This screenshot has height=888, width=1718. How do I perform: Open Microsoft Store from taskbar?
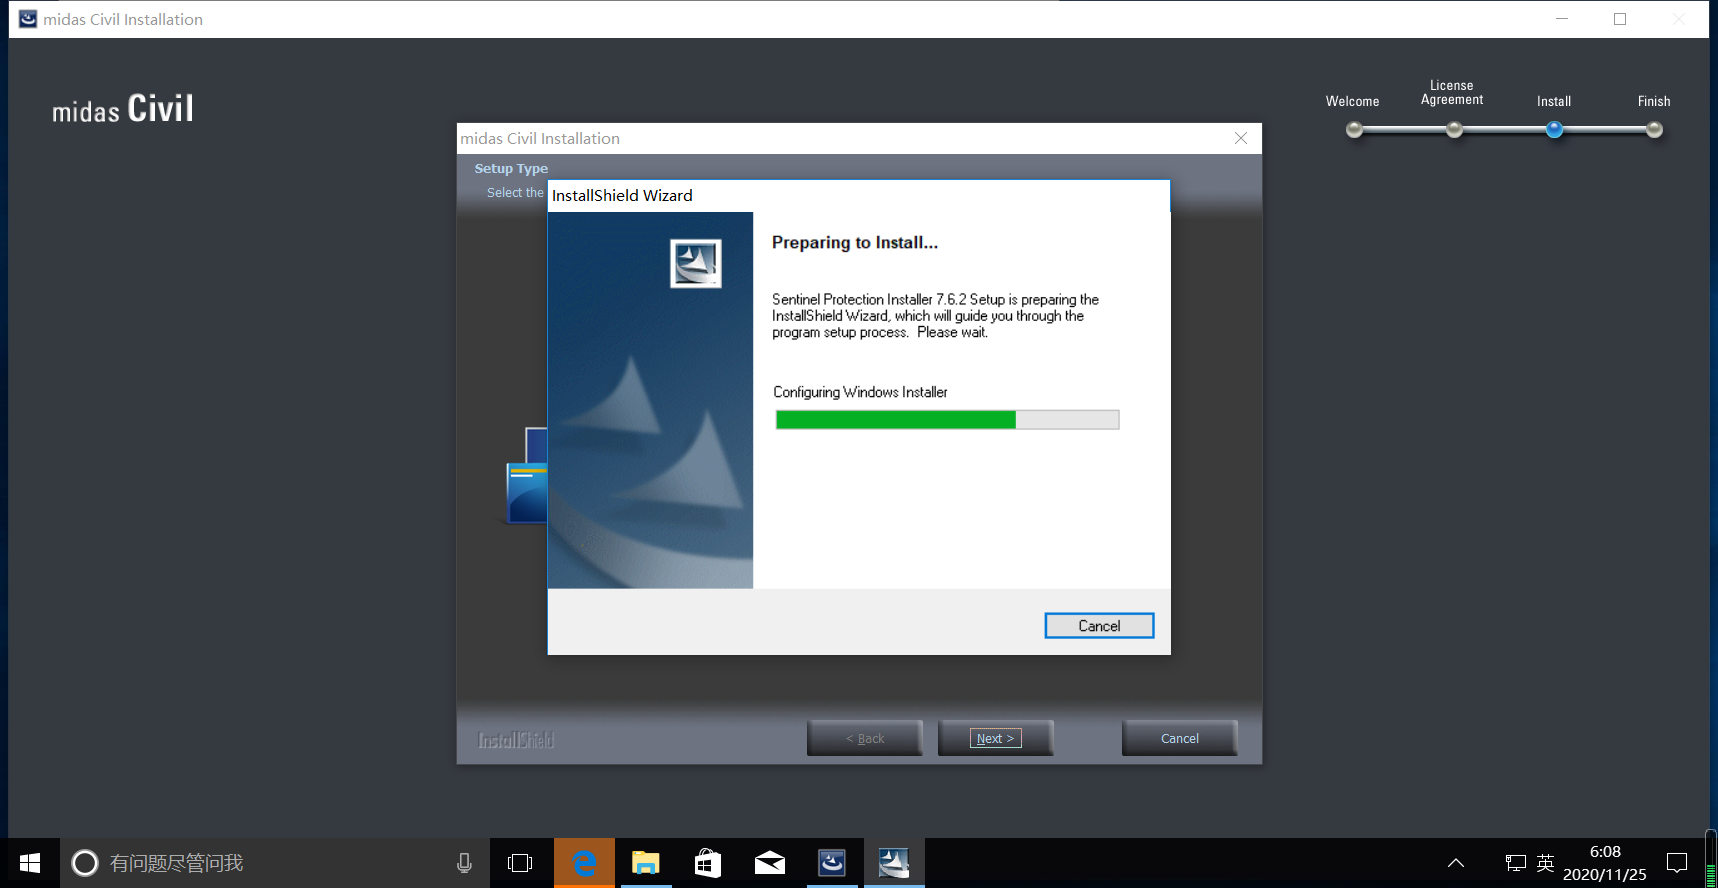[x=708, y=863]
